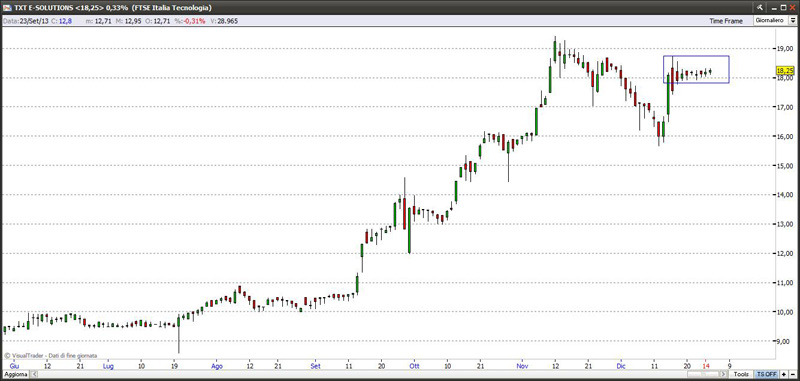
Task: Click the 19,00 price axis label
Action: 784,48
